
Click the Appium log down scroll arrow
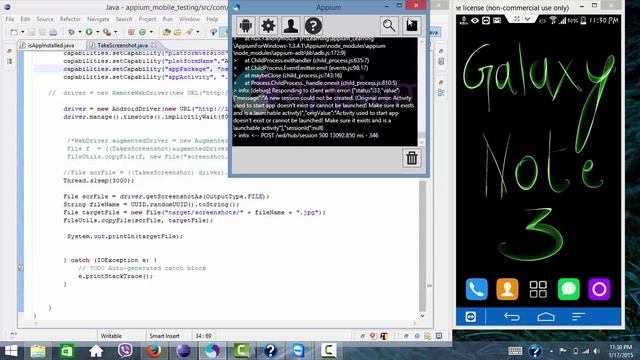[x=422, y=142]
